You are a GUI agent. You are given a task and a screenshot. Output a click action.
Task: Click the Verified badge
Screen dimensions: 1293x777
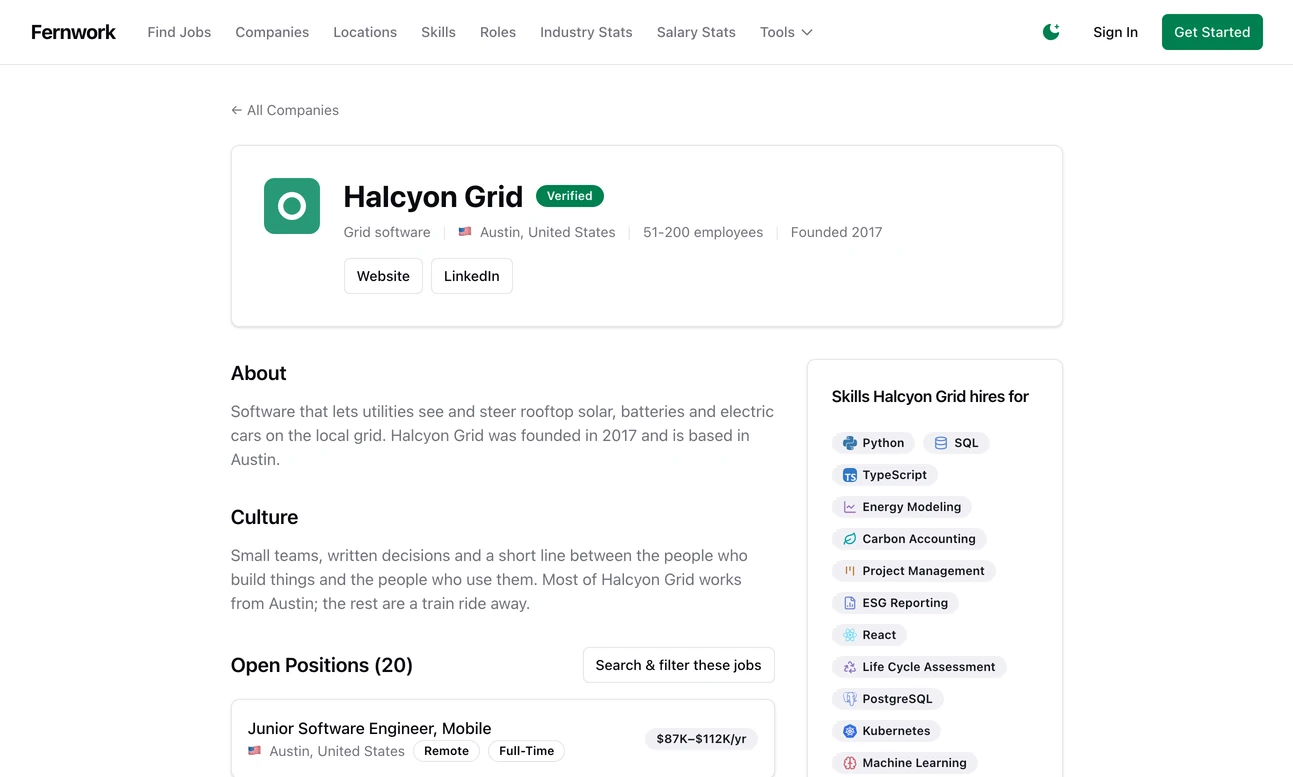pos(570,196)
